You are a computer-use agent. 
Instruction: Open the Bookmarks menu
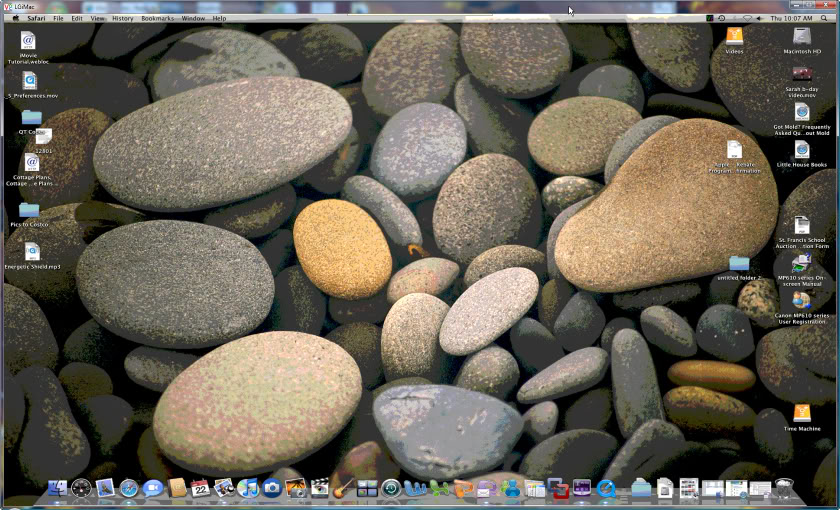[157, 18]
